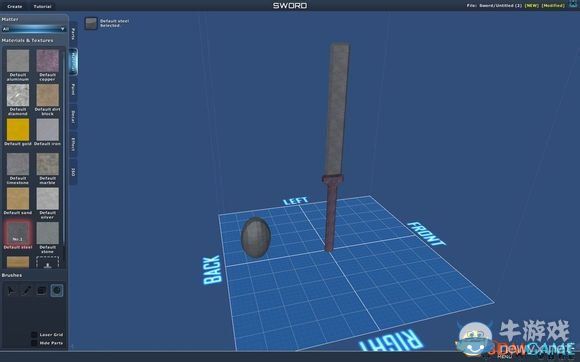Viewport: 580px width, 362px height.
Task: Switch to the Effect side tab
Action: coord(73,144)
